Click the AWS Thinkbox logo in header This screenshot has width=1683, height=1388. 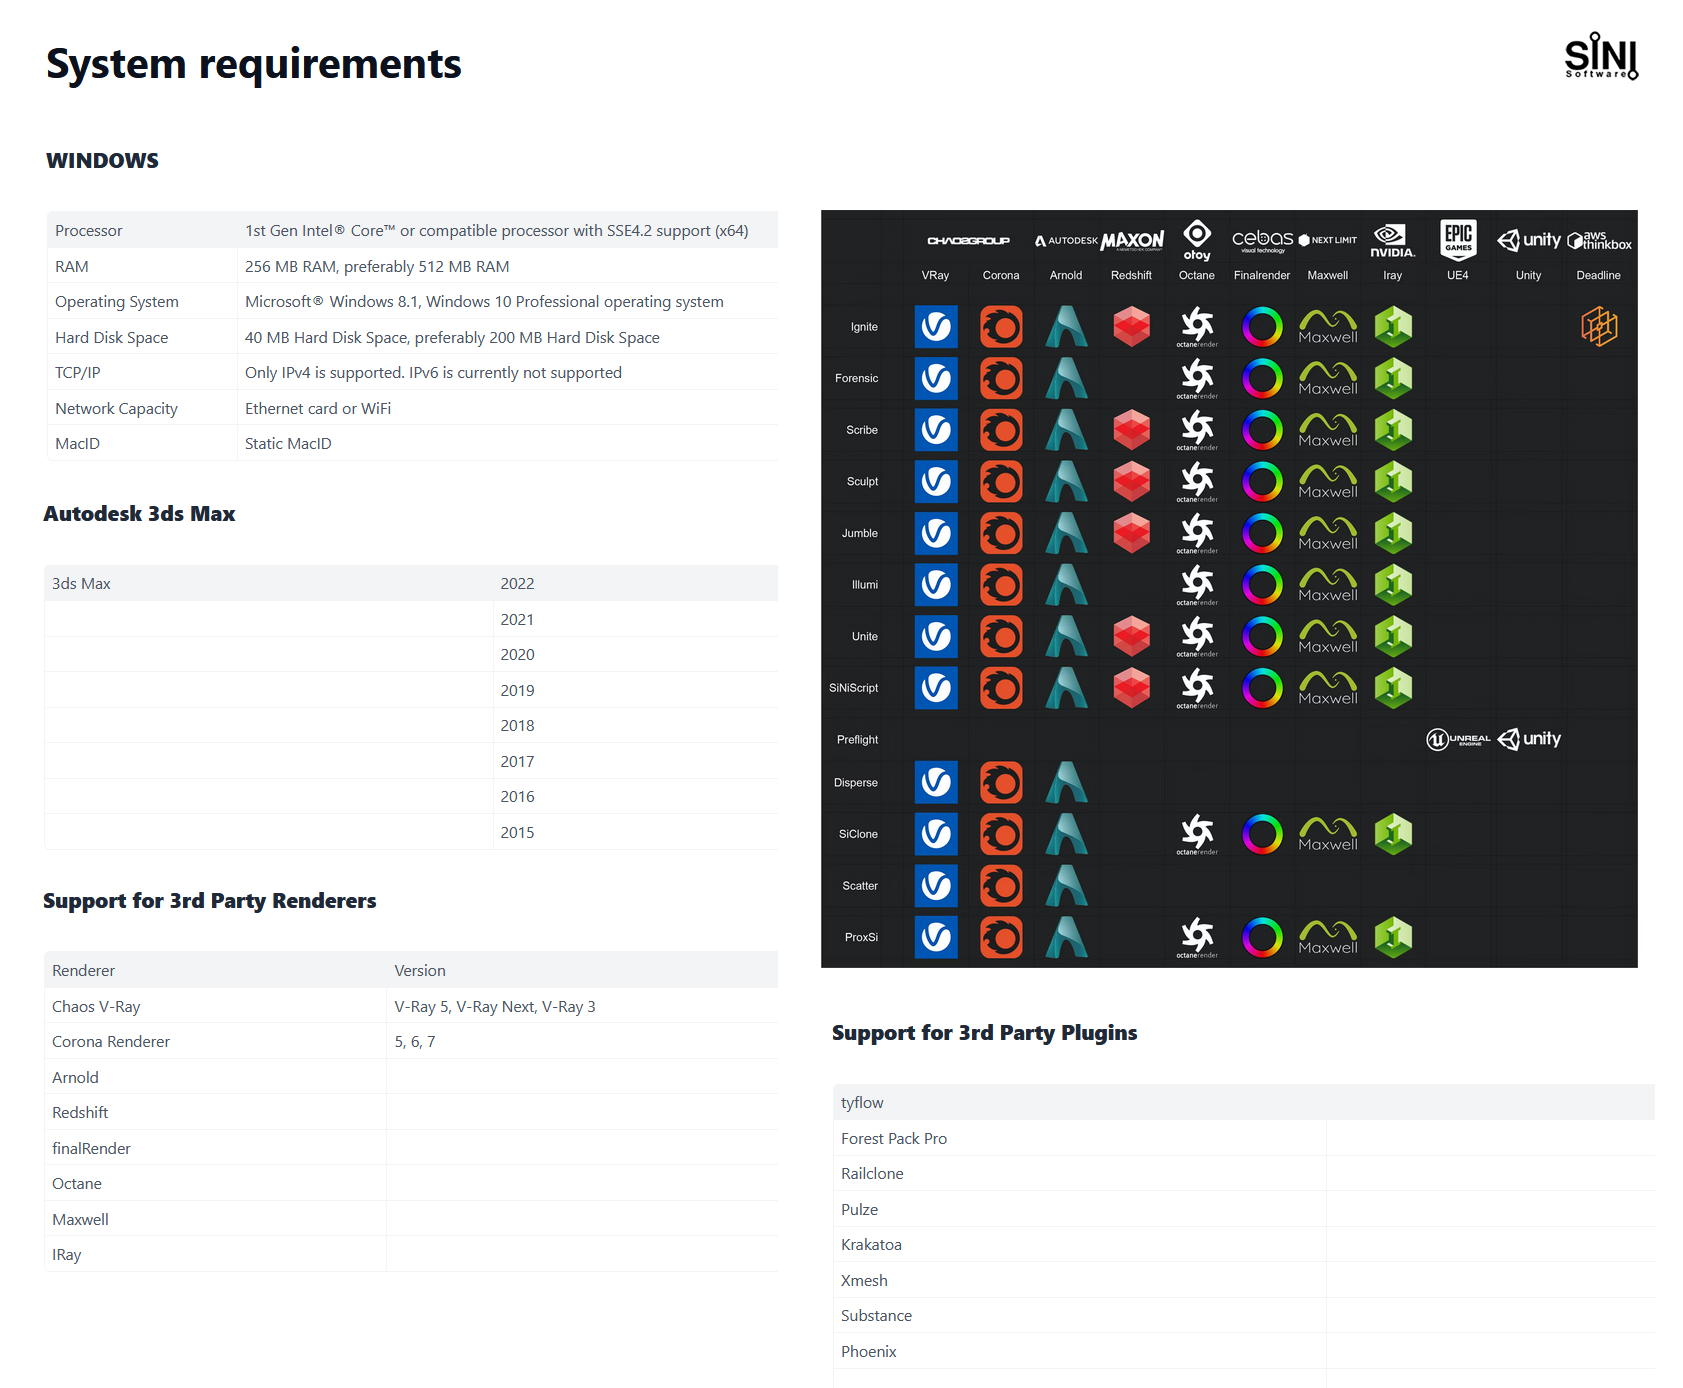pyautogui.click(x=1599, y=241)
